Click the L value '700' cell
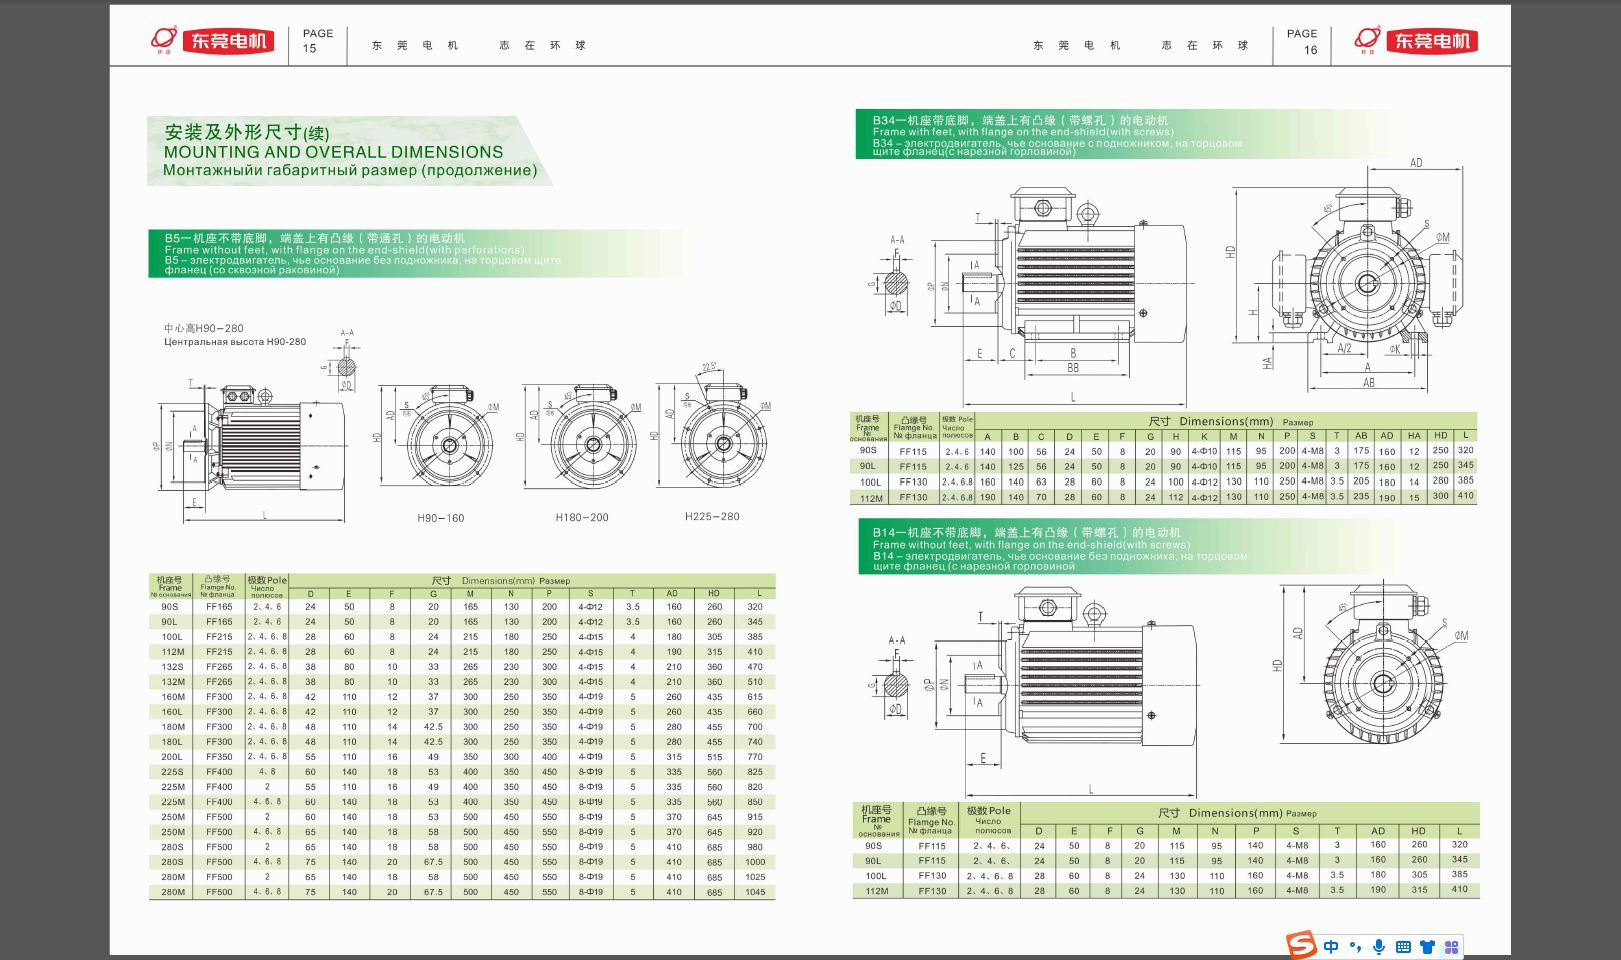This screenshot has height=960, width=1621. [755, 727]
